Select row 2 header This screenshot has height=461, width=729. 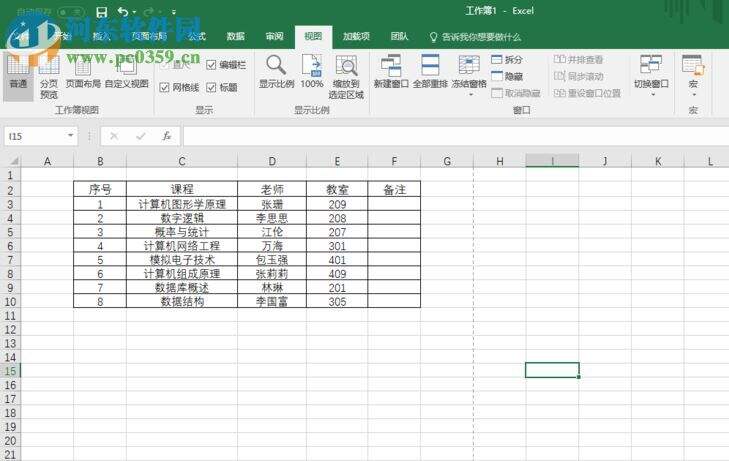(10, 190)
